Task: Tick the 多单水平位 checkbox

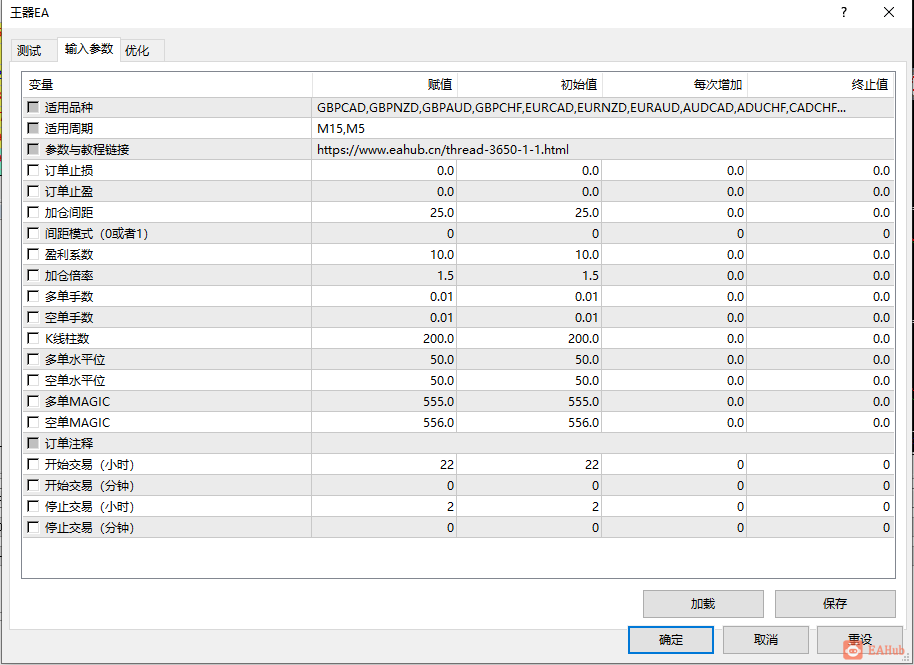Action: tap(33, 359)
